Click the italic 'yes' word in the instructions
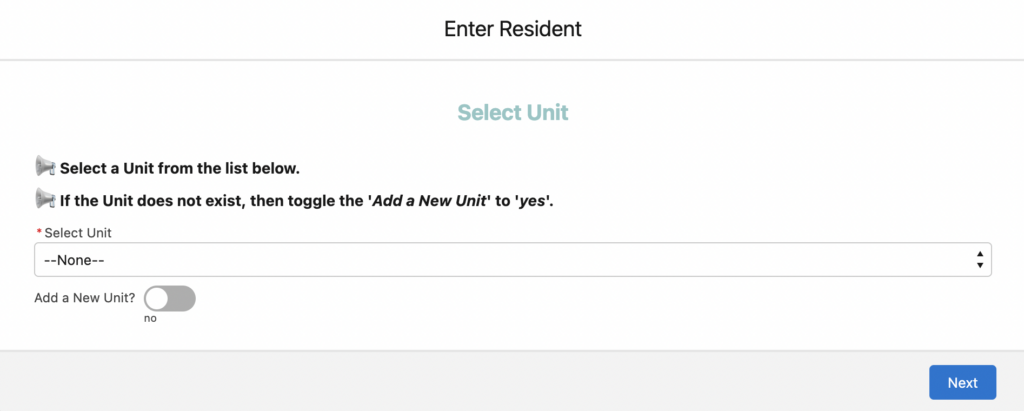Image resolution: width=1024 pixels, height=411 pixels. pos(532,201)
